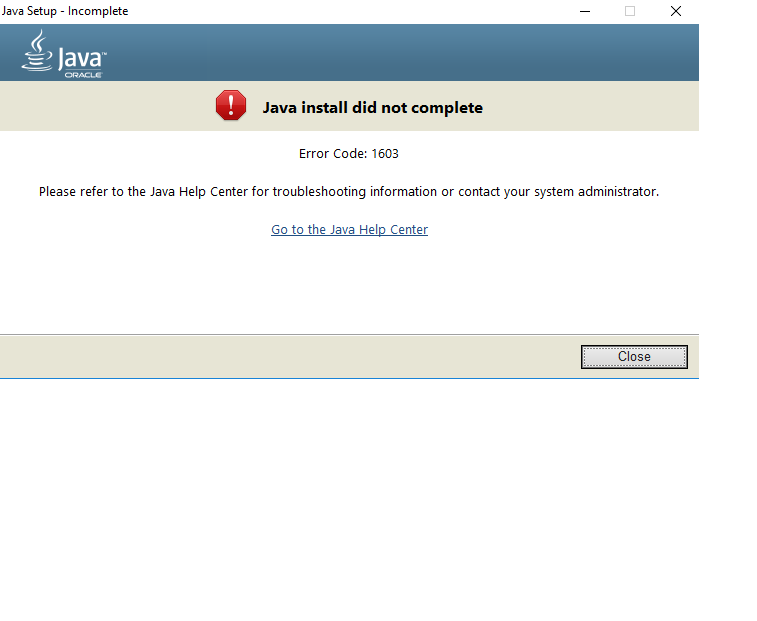Image resolution: width=757 pixels, height=621 pixels.
Task: Click the Please refer to Java Help Center message
Action: point(349,192)
